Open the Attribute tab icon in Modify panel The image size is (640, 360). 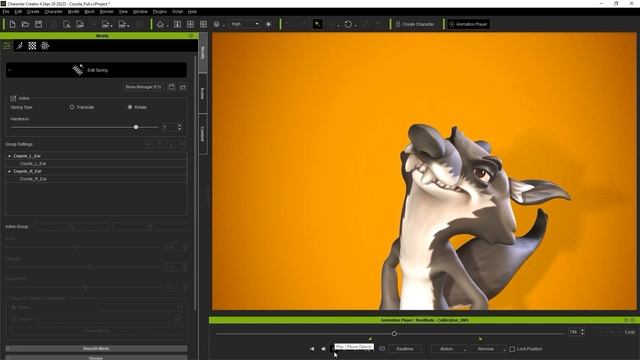pos(7,46)
